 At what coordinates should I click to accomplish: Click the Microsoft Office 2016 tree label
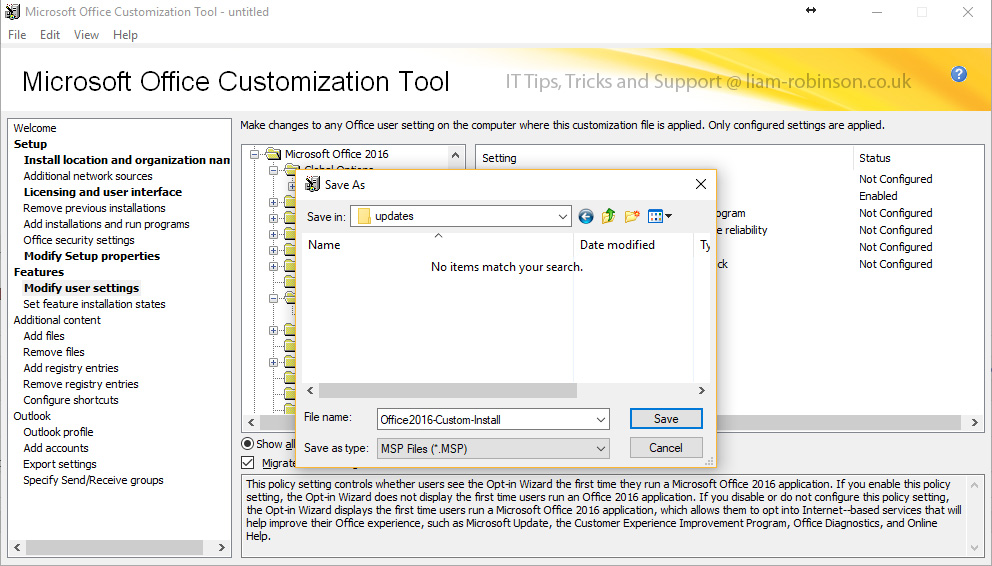(337, 154)
